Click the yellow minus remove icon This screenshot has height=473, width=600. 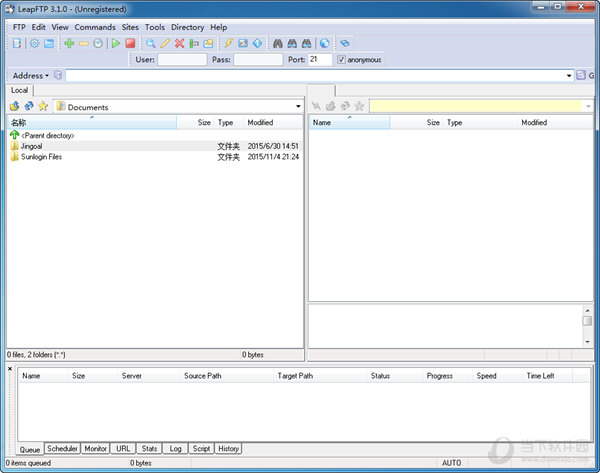83,44
